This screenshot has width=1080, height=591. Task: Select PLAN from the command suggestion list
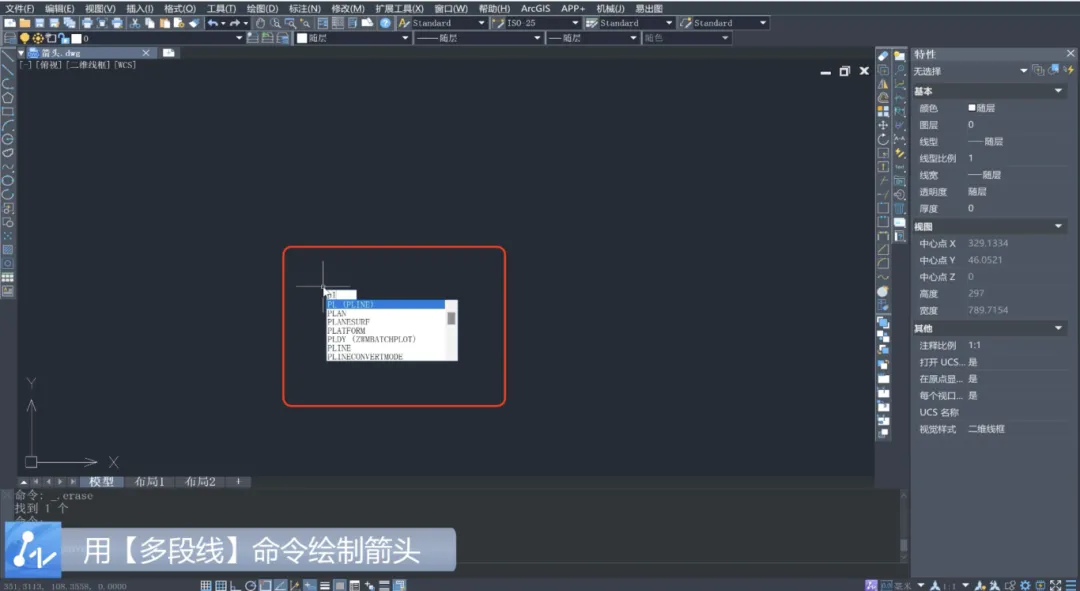pyautogui.click(x=337, y=313)
